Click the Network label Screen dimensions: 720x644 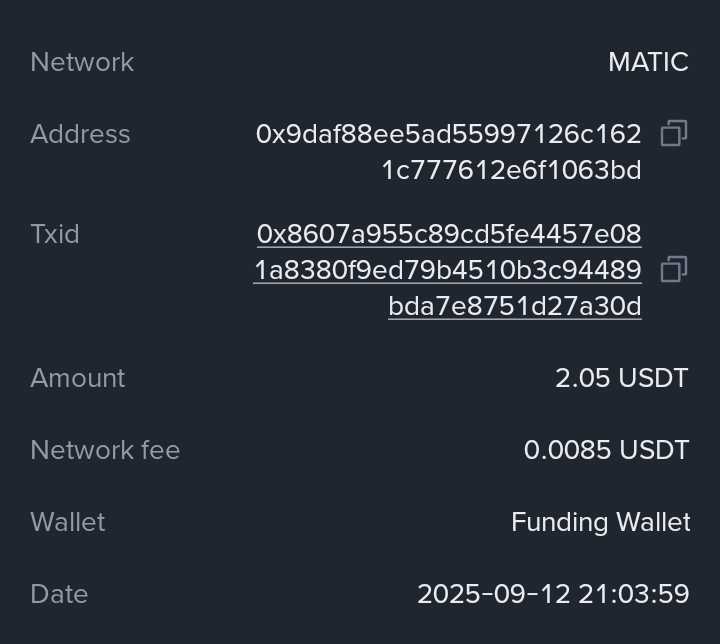82,62
